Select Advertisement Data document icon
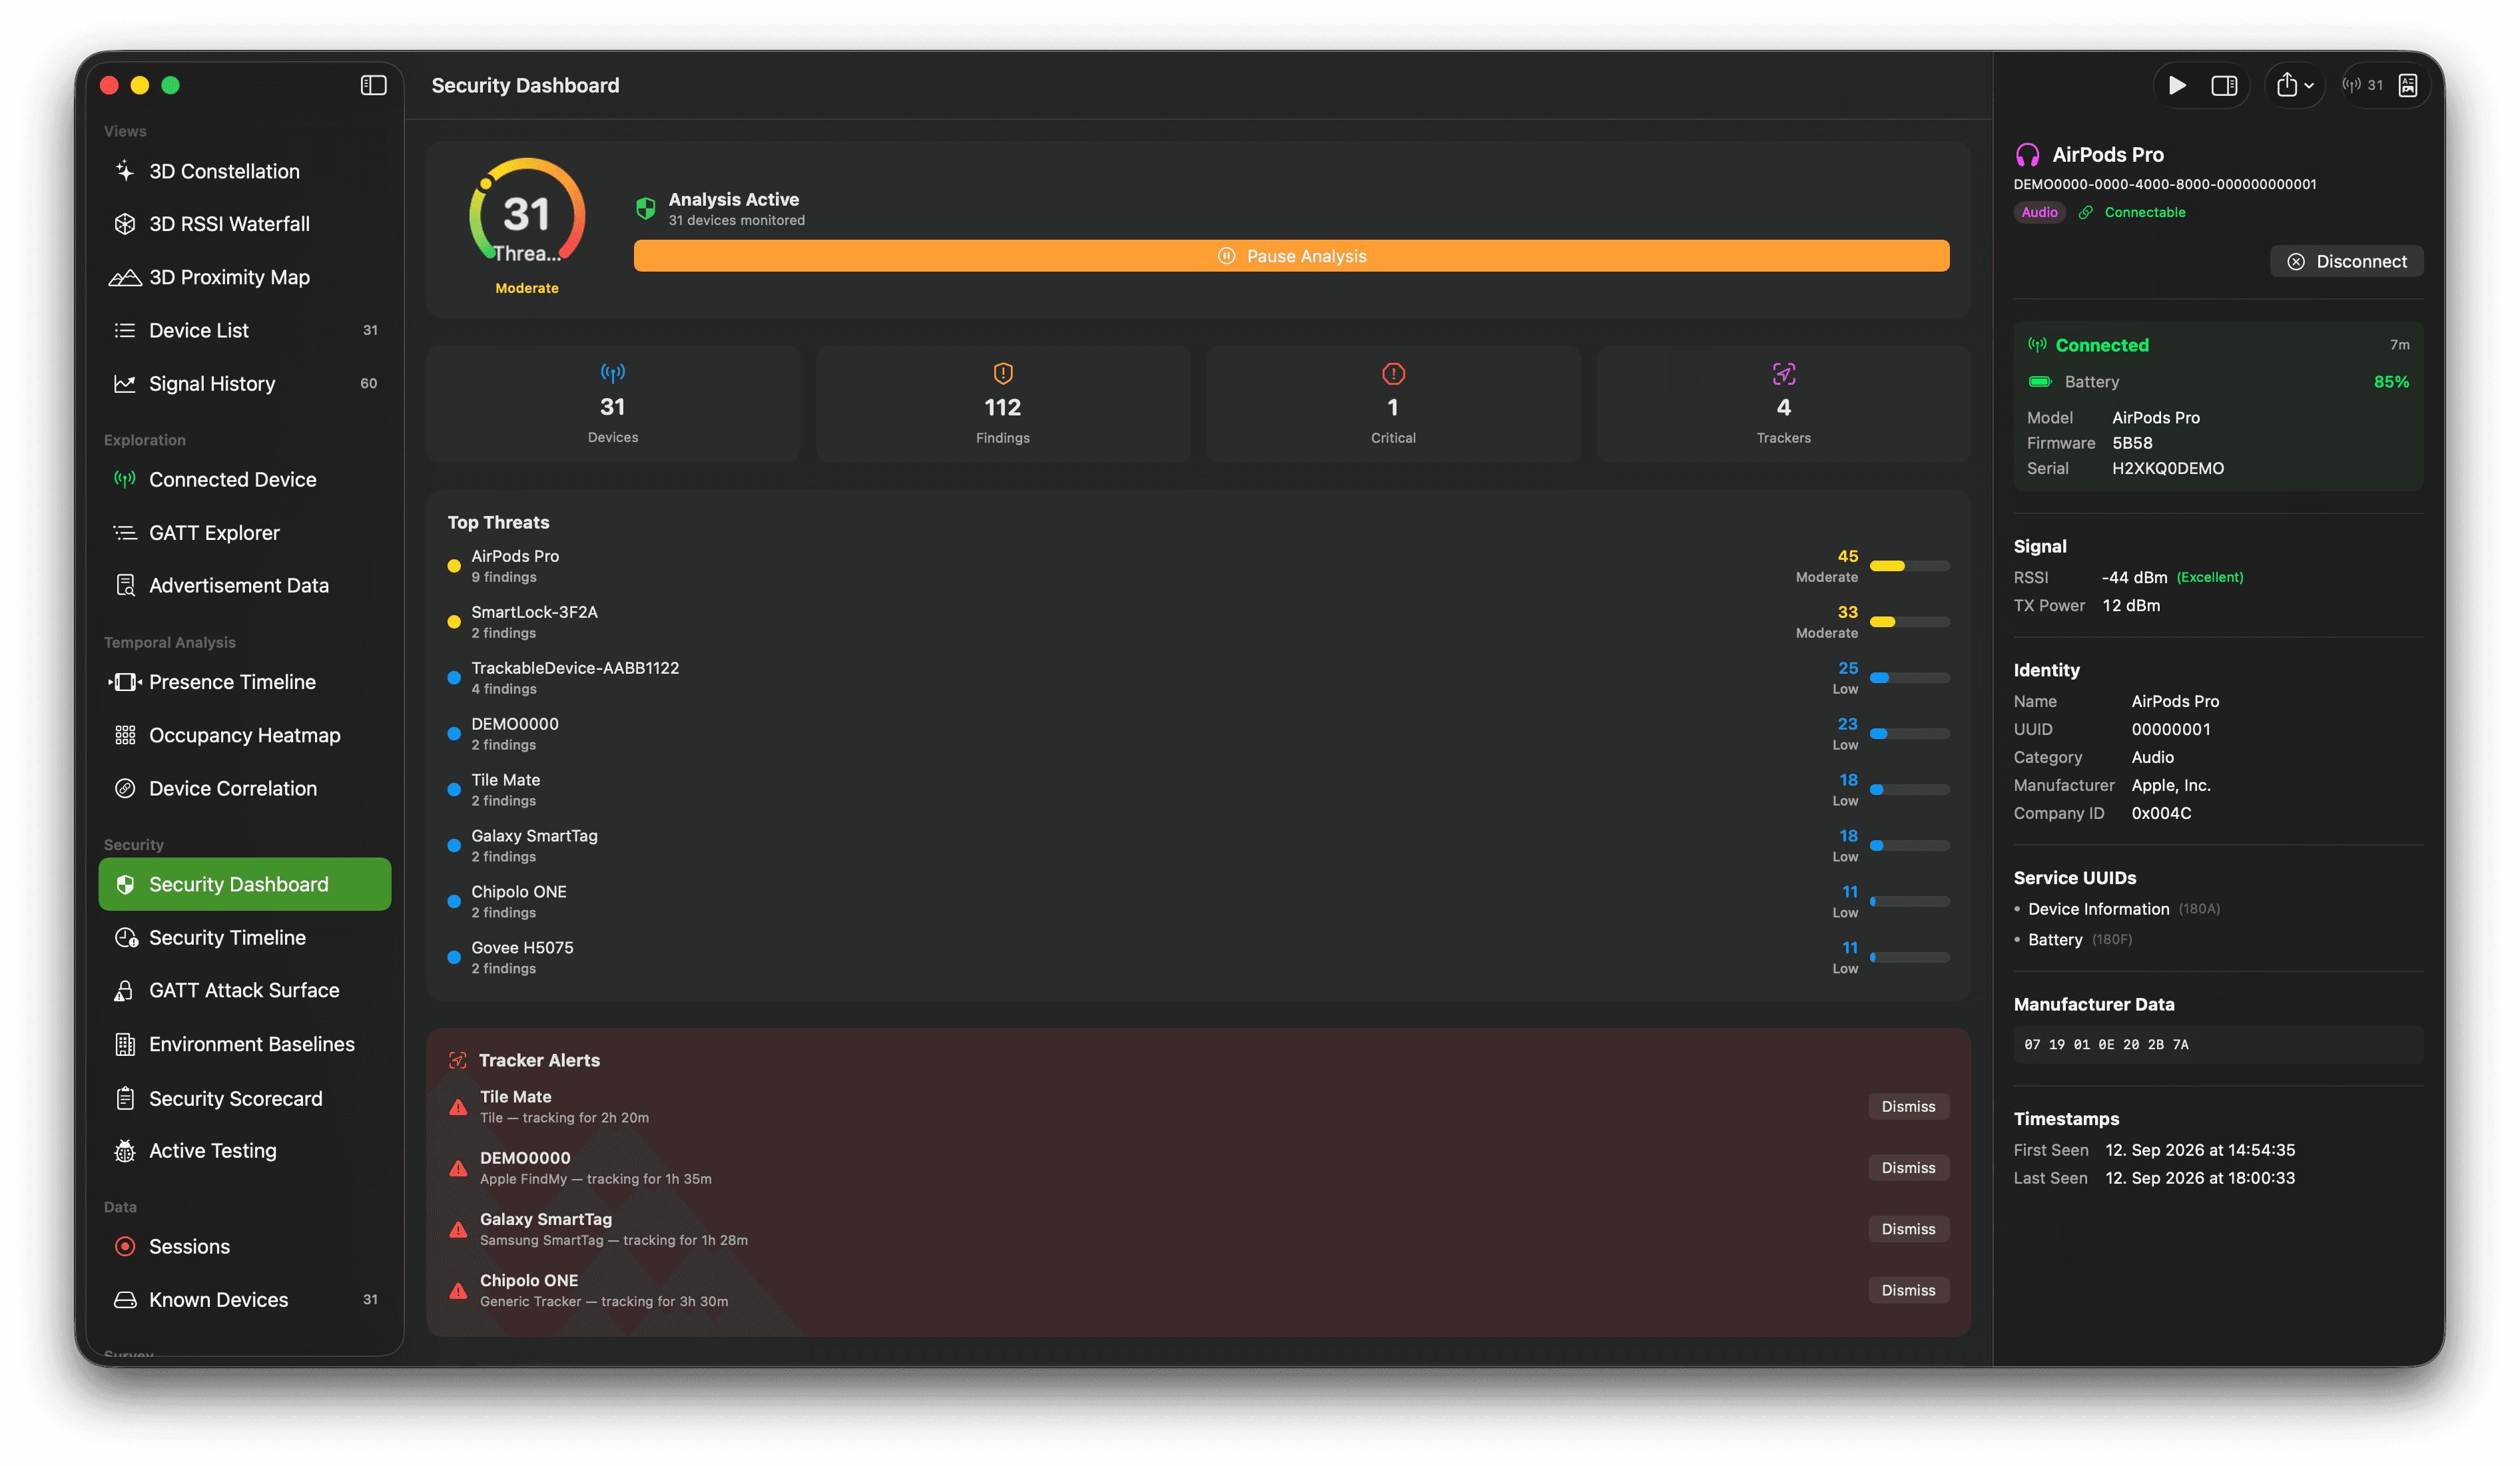This screenshot has width=2520, height=1466. coord(125,586)
